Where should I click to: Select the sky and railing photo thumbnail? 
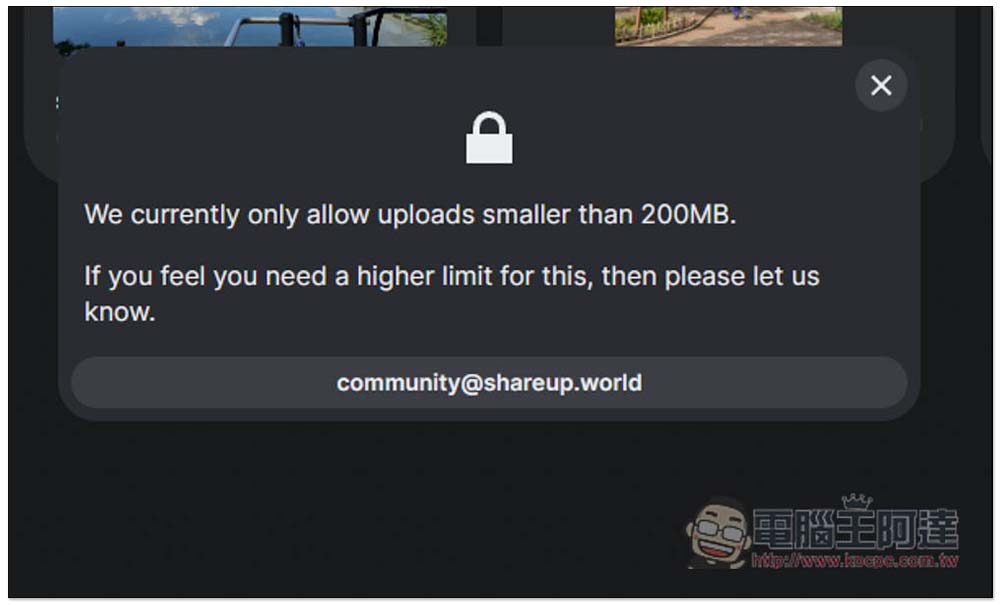coord(249,26)
